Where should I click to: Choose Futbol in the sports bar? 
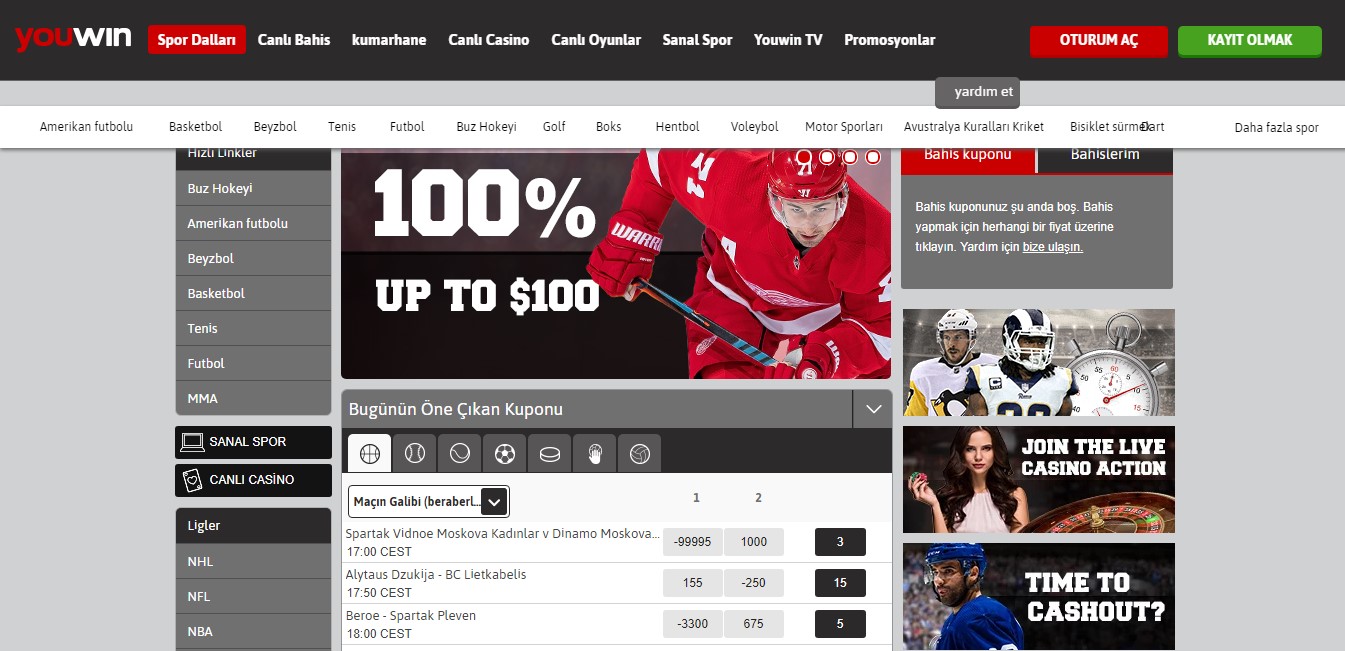coord(407,127)
